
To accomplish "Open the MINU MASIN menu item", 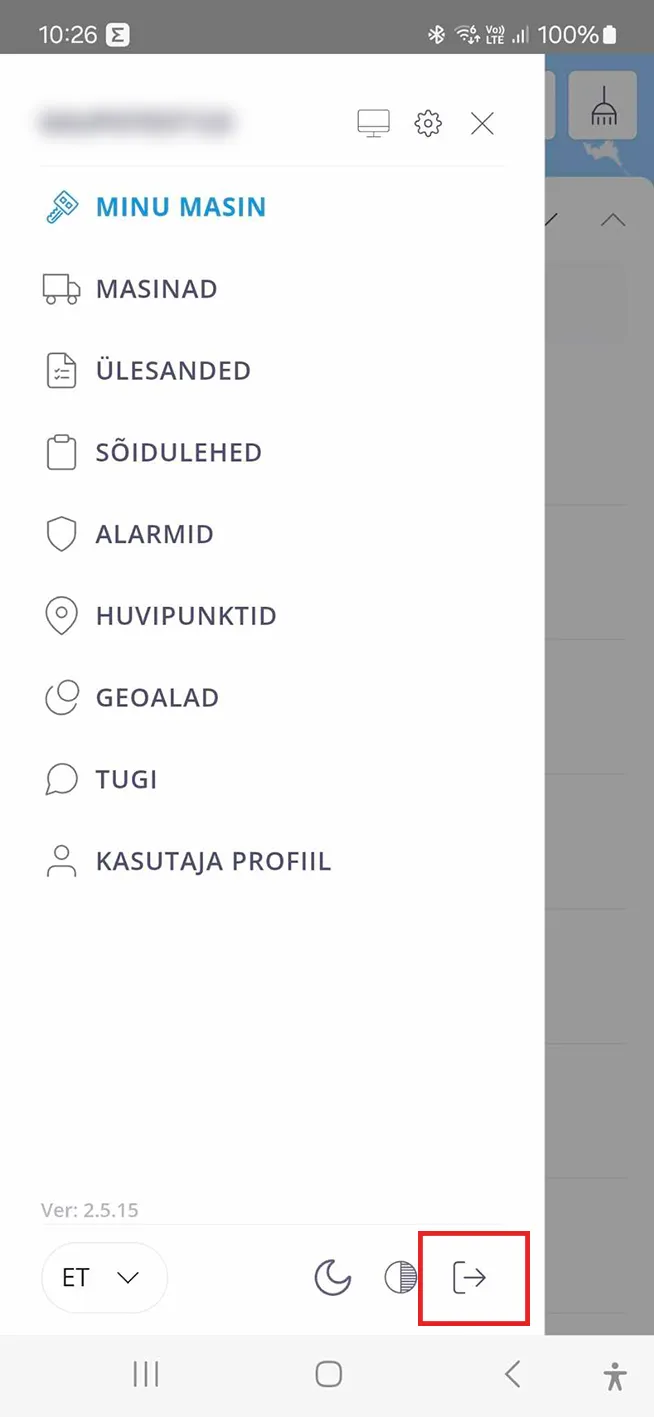I will (x=180, y=207).
